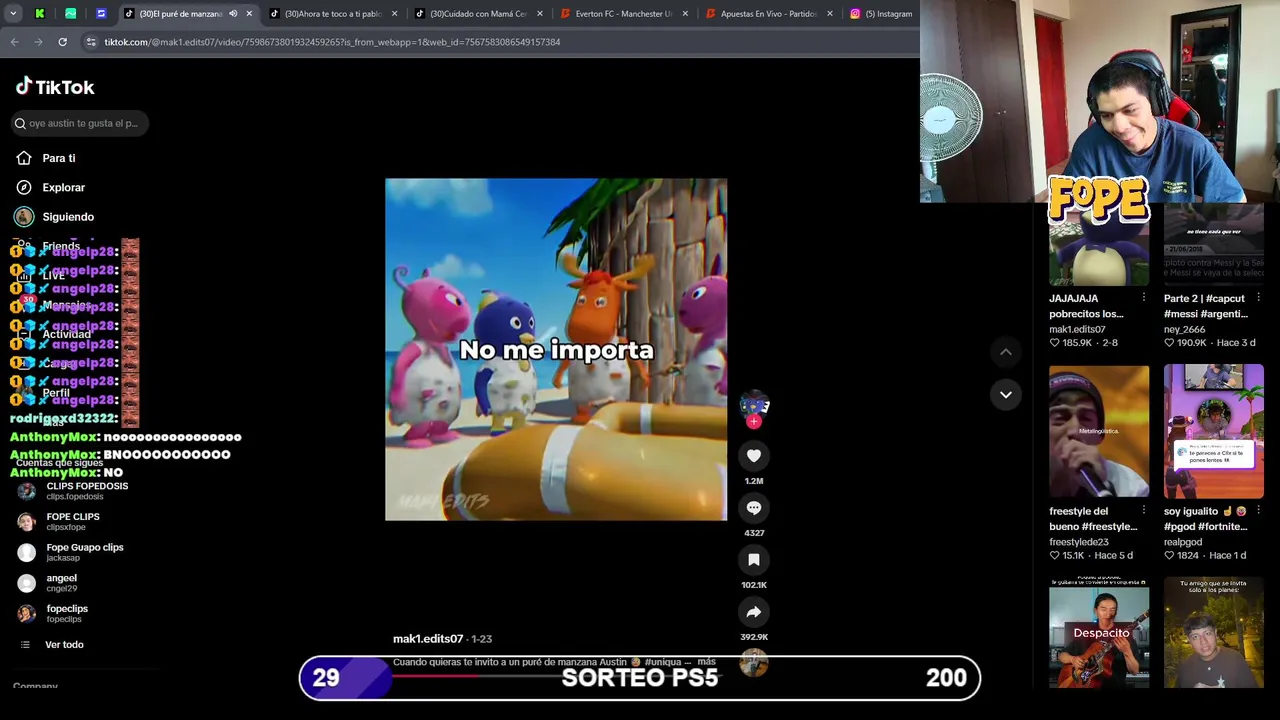
Task: Close the 'El puré de manzana' tab
Action: (x=249, y=14)
